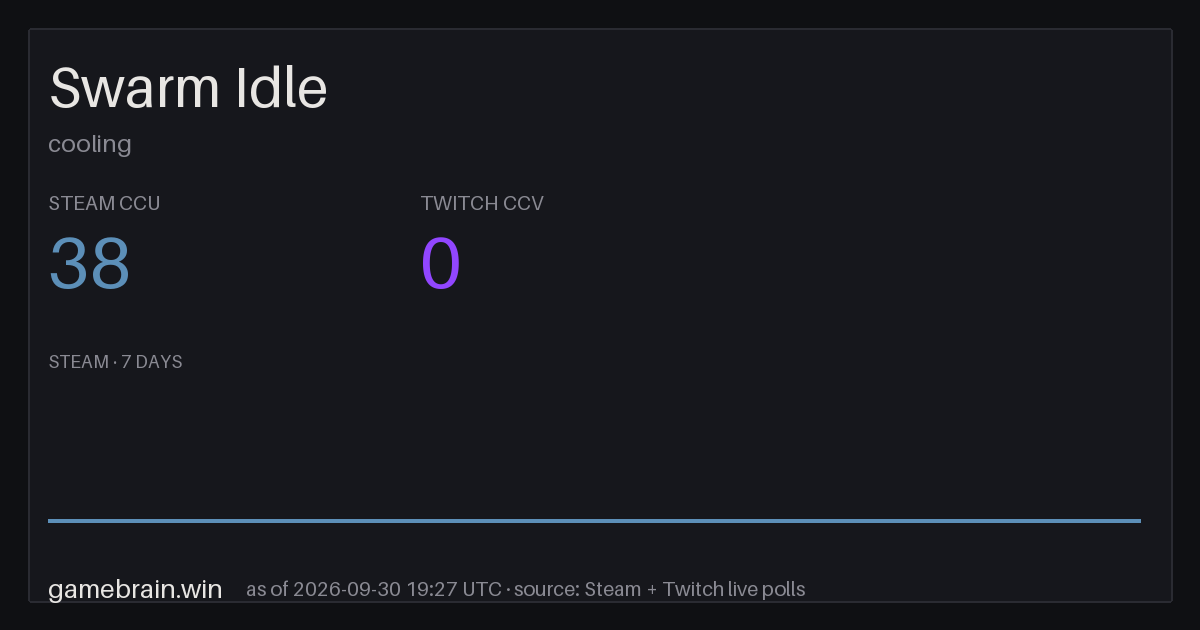Select the purple Twitch viewer count 0
Screen dimensions: 1200x630
tap(441, 264)
